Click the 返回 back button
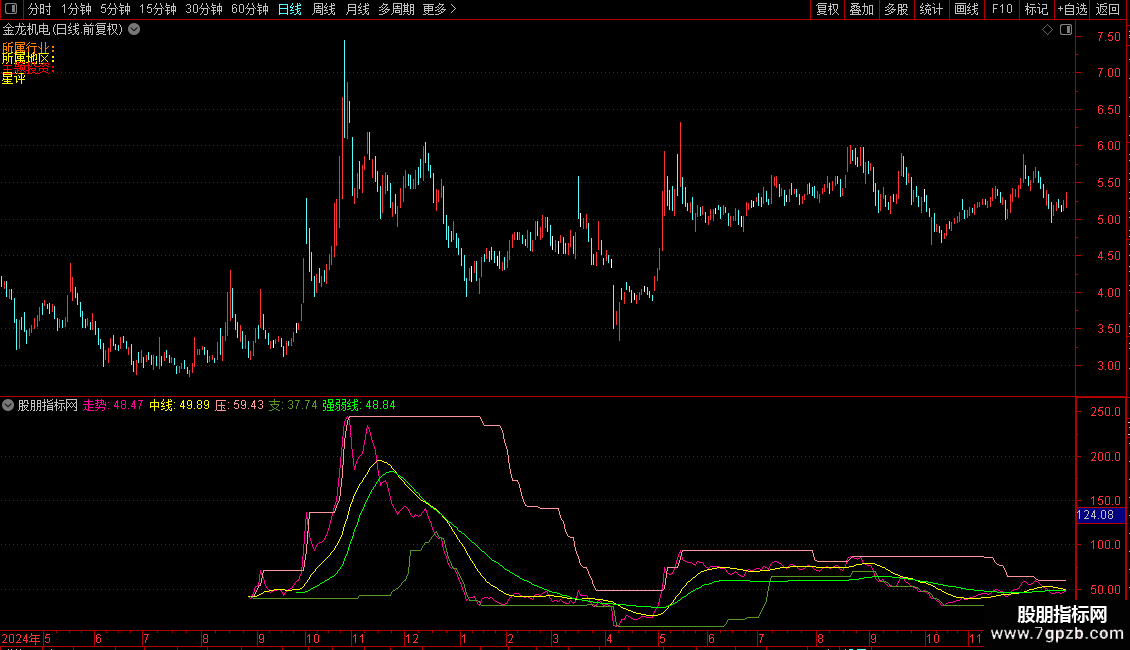This screenshot has height=650, width=1130. pyautogui.click(x=1108, y=9)
